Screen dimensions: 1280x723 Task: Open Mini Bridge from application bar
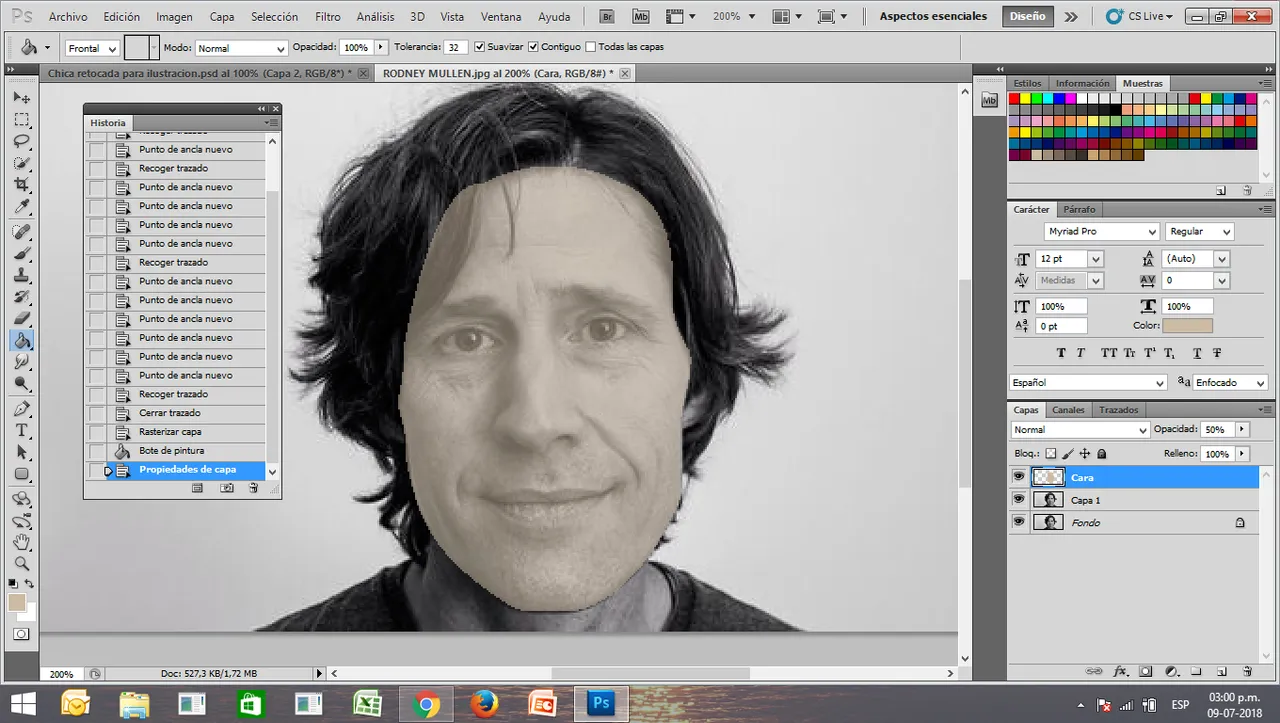(641, 16)
